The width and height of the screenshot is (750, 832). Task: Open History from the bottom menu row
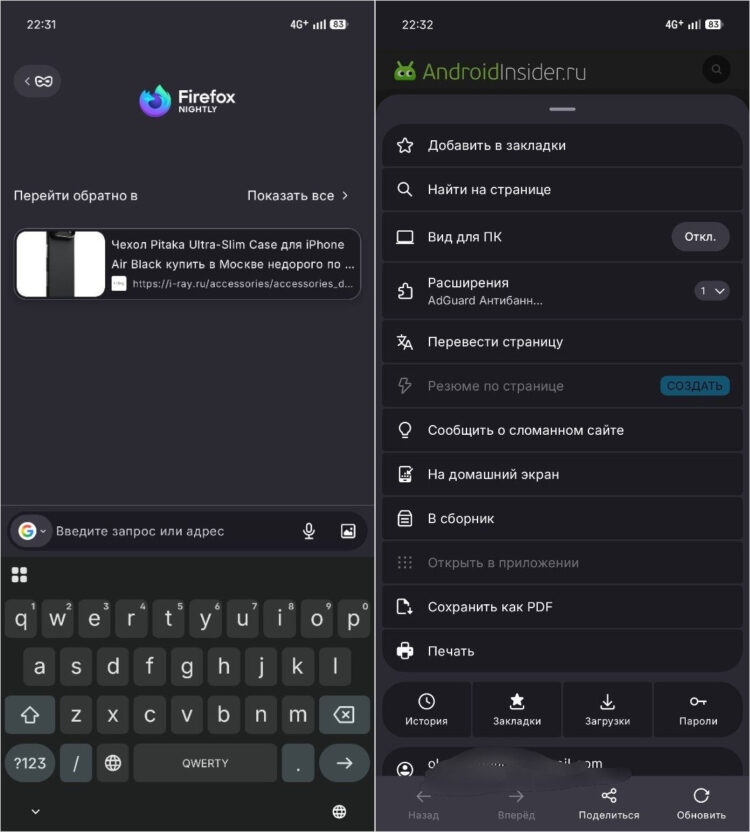coord(426,709)
